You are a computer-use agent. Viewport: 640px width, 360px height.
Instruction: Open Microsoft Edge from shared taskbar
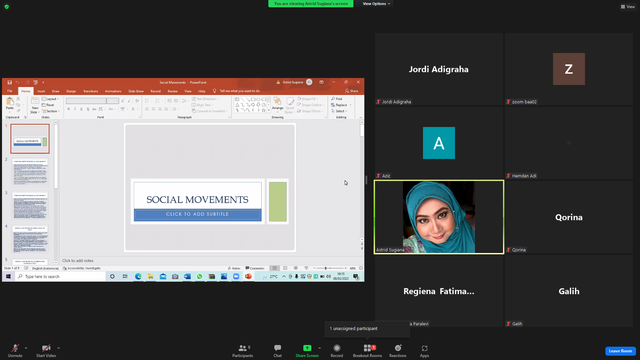point(138,276)
